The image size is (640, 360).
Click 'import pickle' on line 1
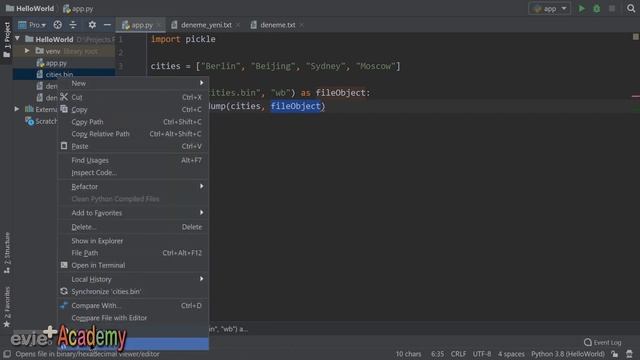click(183, 39)
